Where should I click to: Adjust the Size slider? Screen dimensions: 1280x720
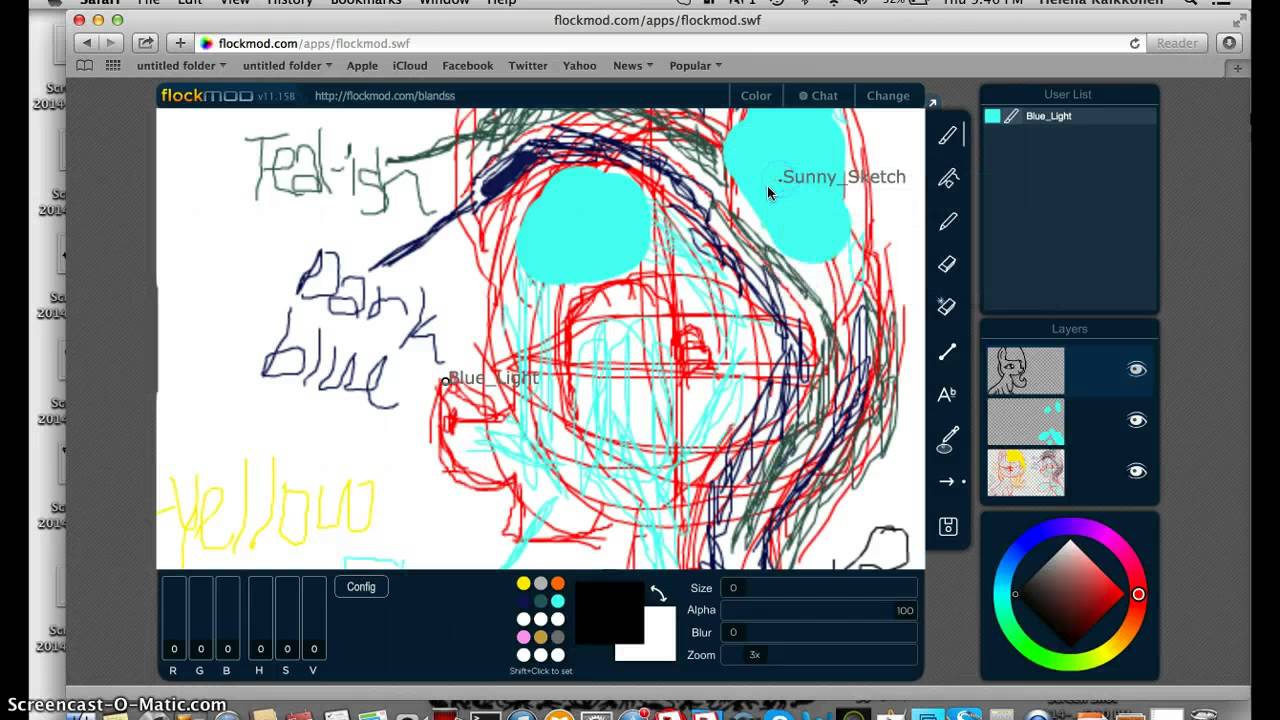tap(820, 588)
